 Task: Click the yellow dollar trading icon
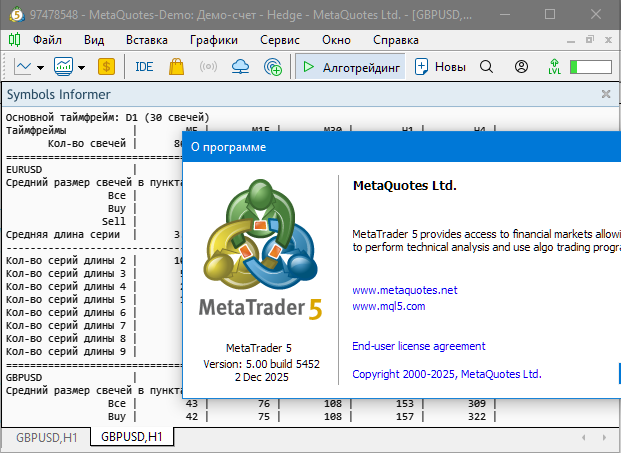(x=107, y=67)
